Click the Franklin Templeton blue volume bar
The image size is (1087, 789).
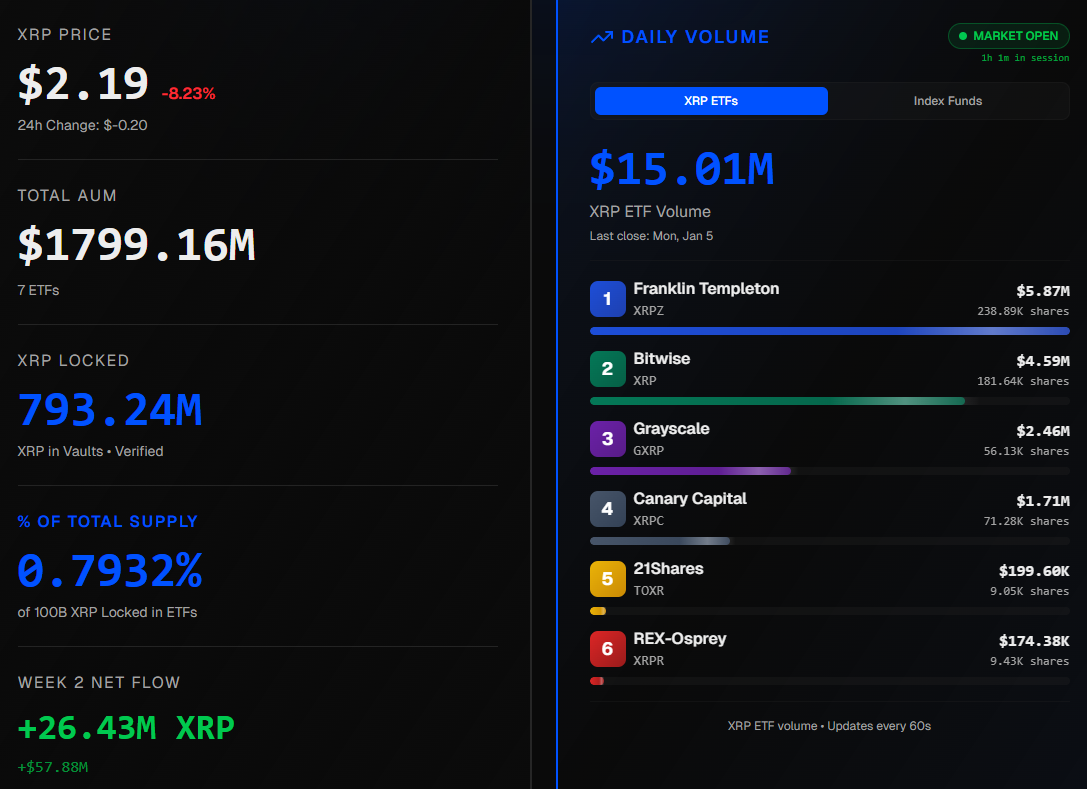pyautogui.click(x=829, y=331)
